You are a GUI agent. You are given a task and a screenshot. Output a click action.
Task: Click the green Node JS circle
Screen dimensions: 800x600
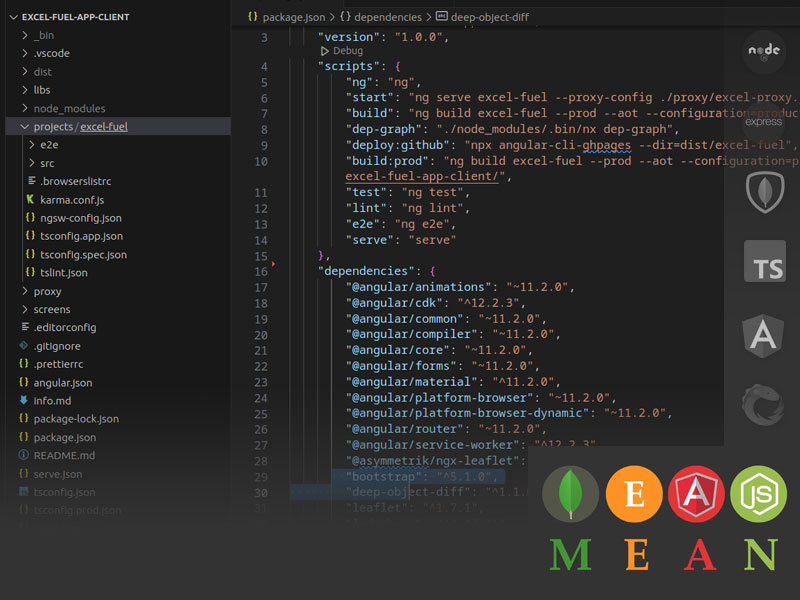(758, 494)
